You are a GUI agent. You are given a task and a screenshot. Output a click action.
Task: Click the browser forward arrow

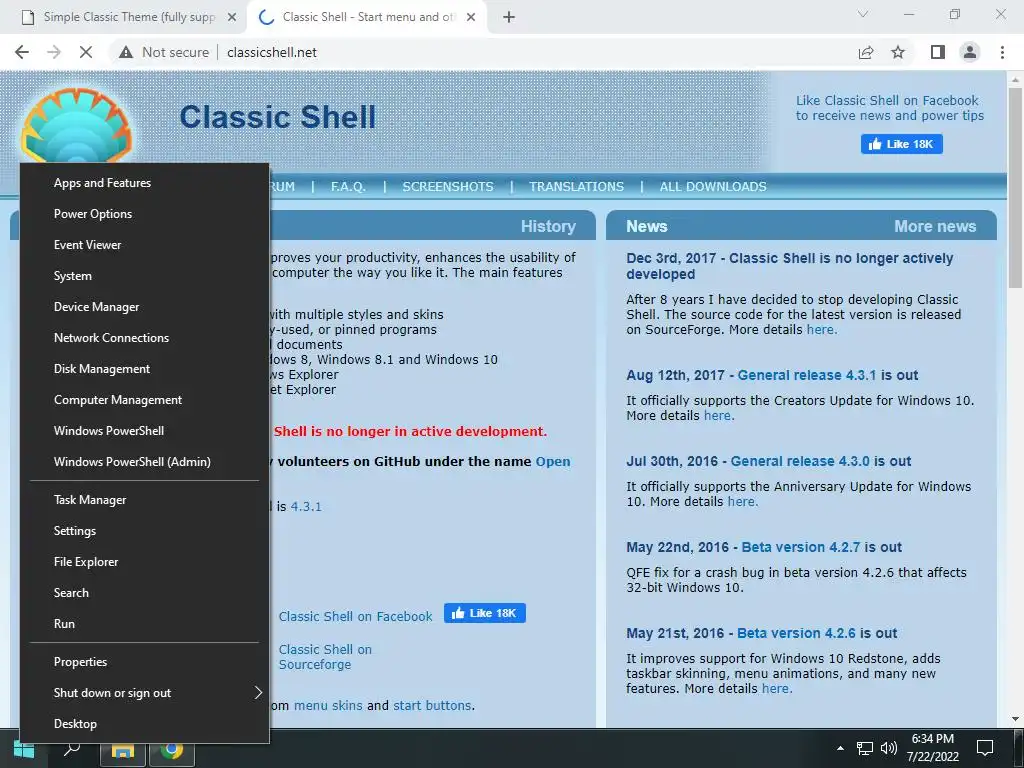tap(54, 52)
